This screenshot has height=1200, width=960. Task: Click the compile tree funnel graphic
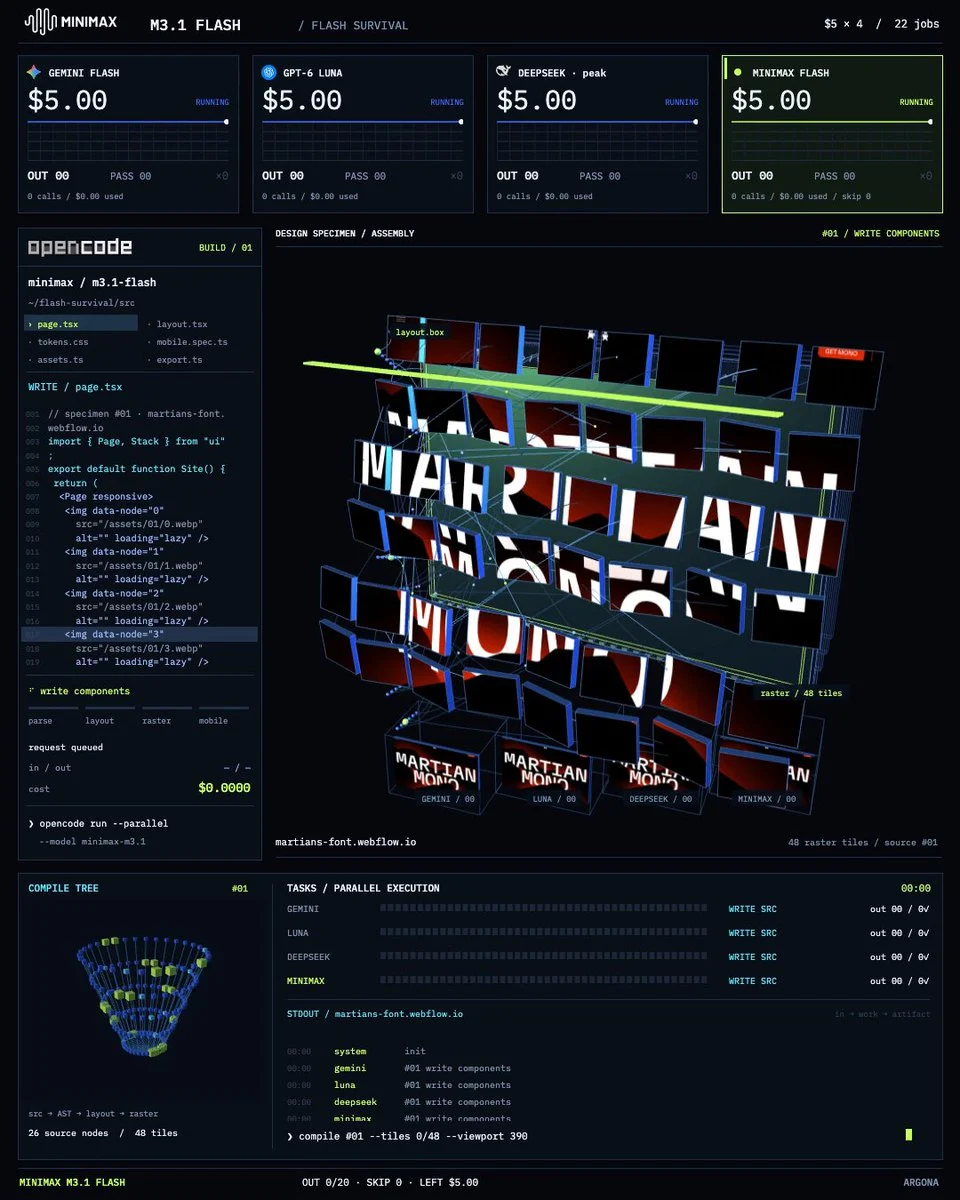pyautogui.click(x=144, y=995)
